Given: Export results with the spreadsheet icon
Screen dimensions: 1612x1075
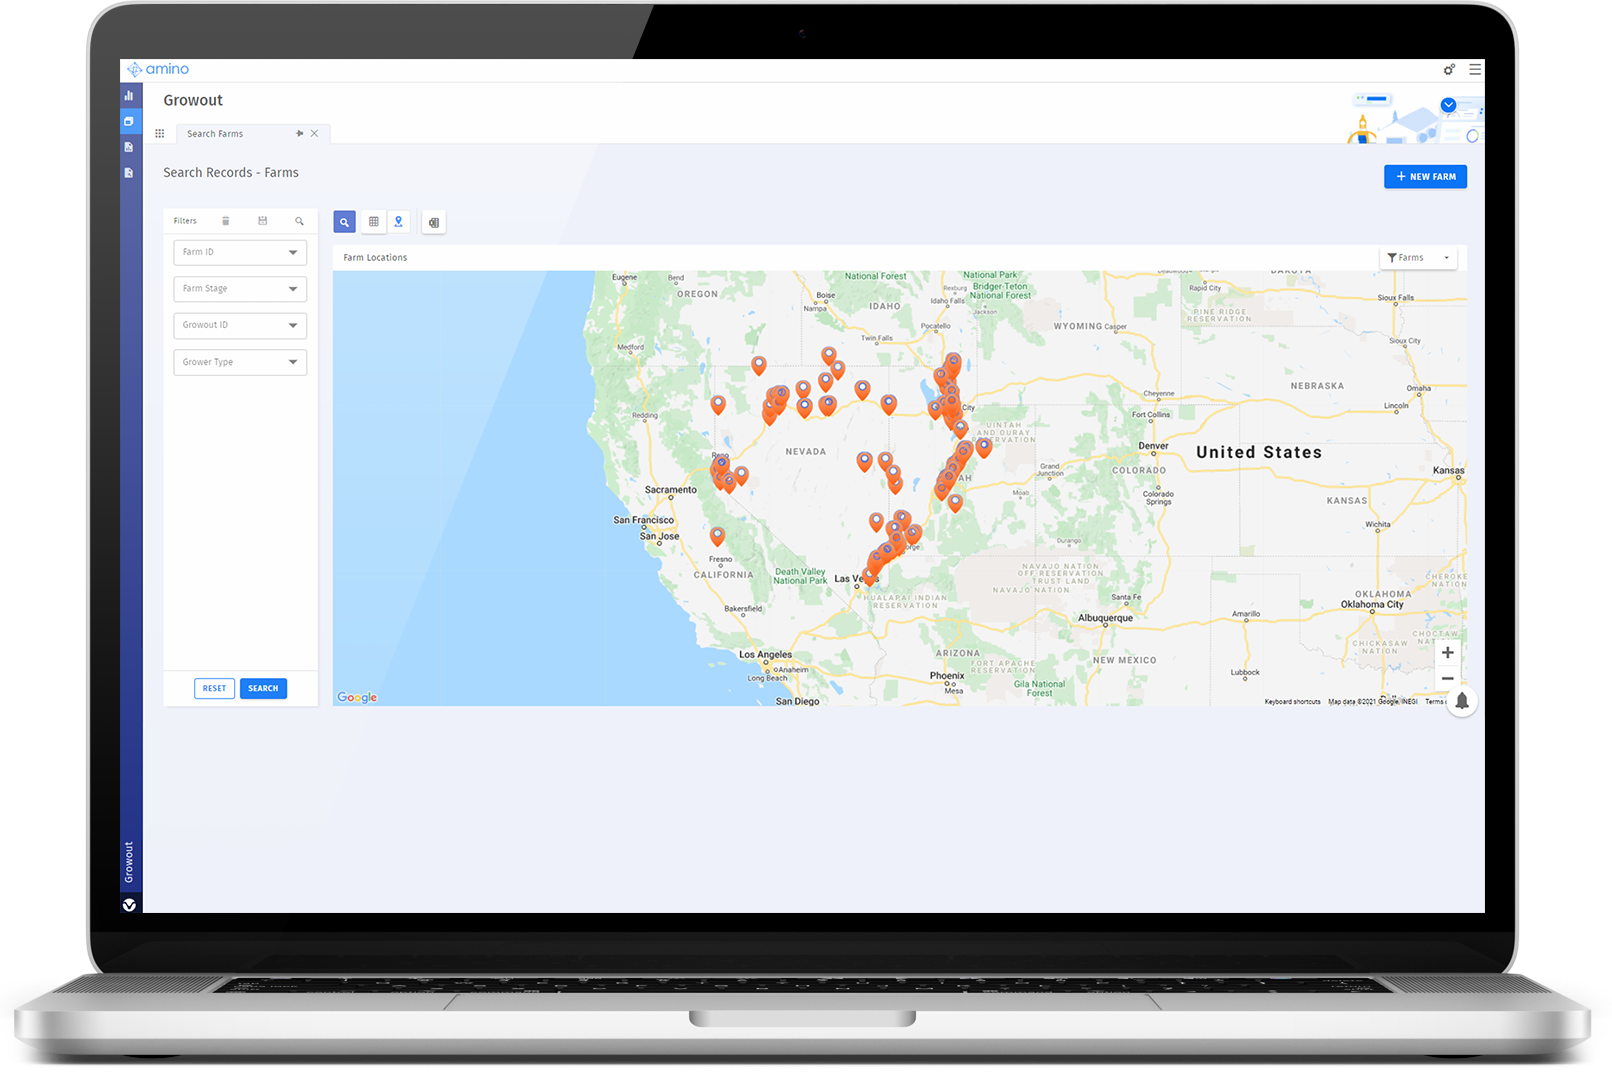Looking at the screenshot, I should coord(434,222).
